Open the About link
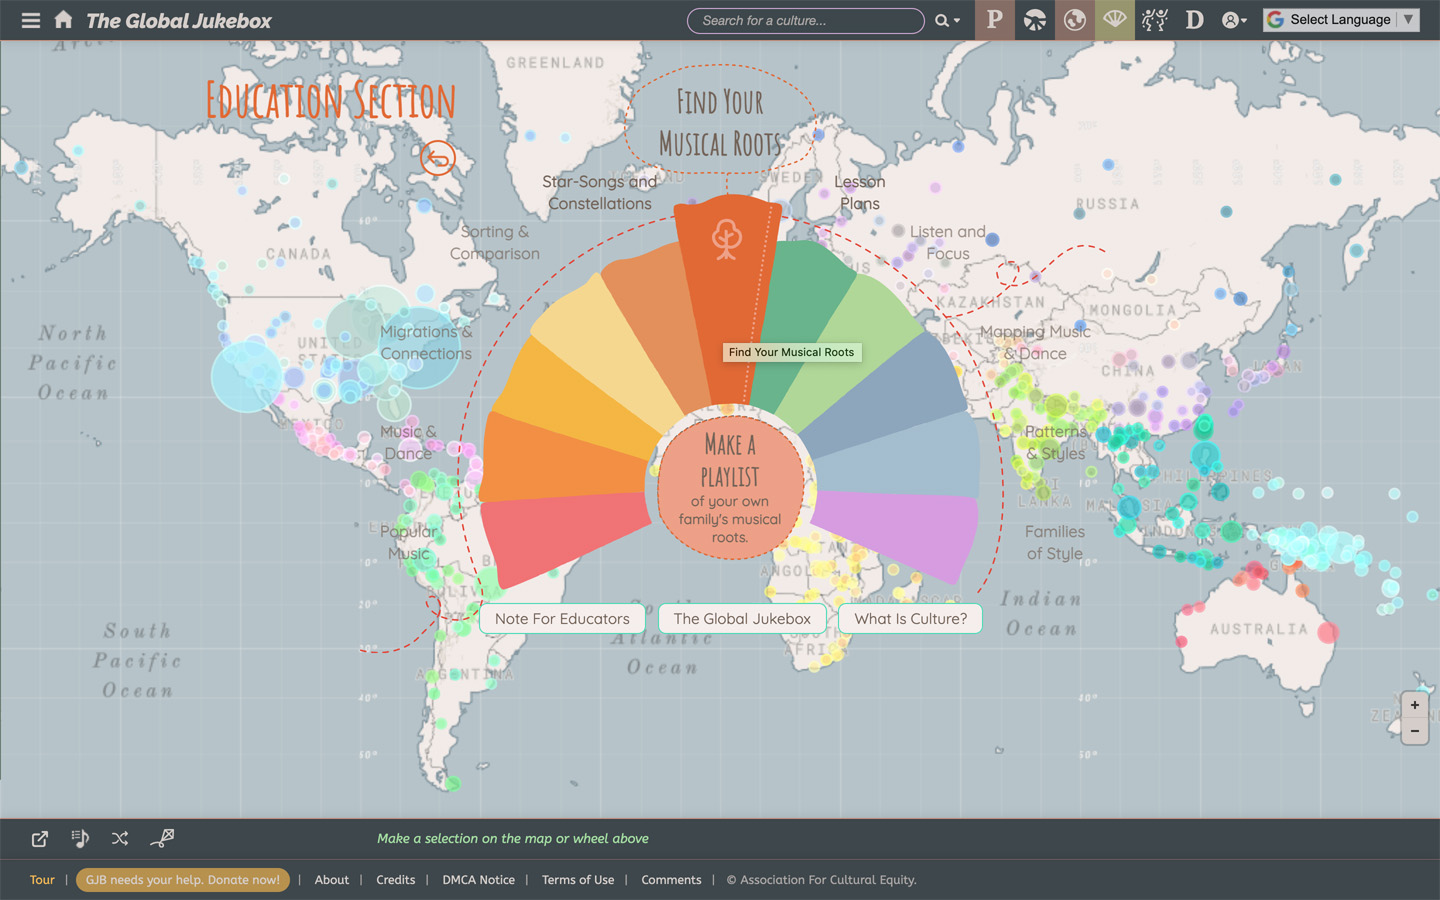Screen dimensions: 1440x900 [332, 880]
